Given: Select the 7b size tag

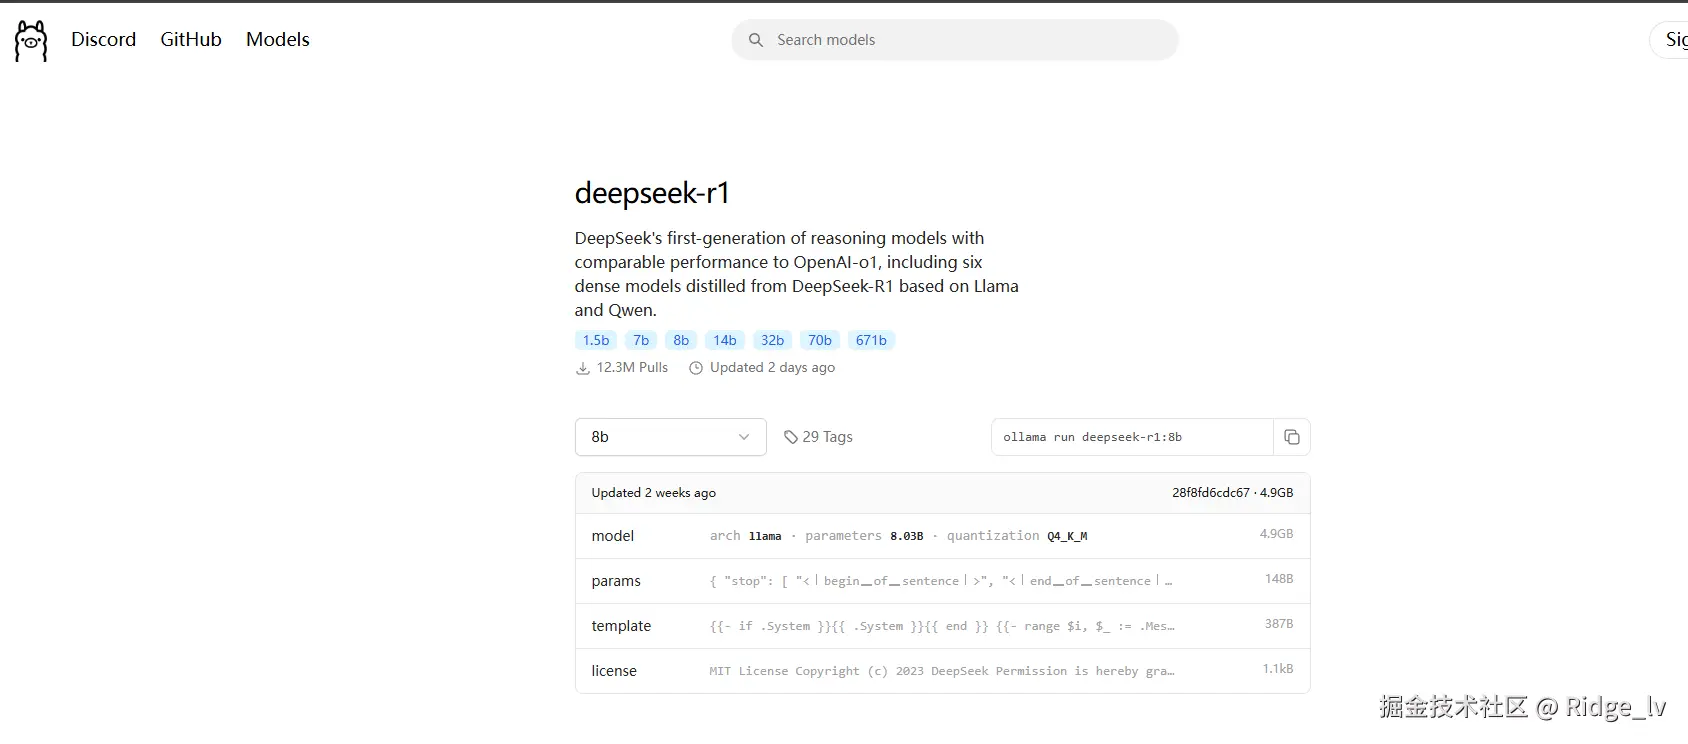Looking at the screenshot, I should click(641, 340).
